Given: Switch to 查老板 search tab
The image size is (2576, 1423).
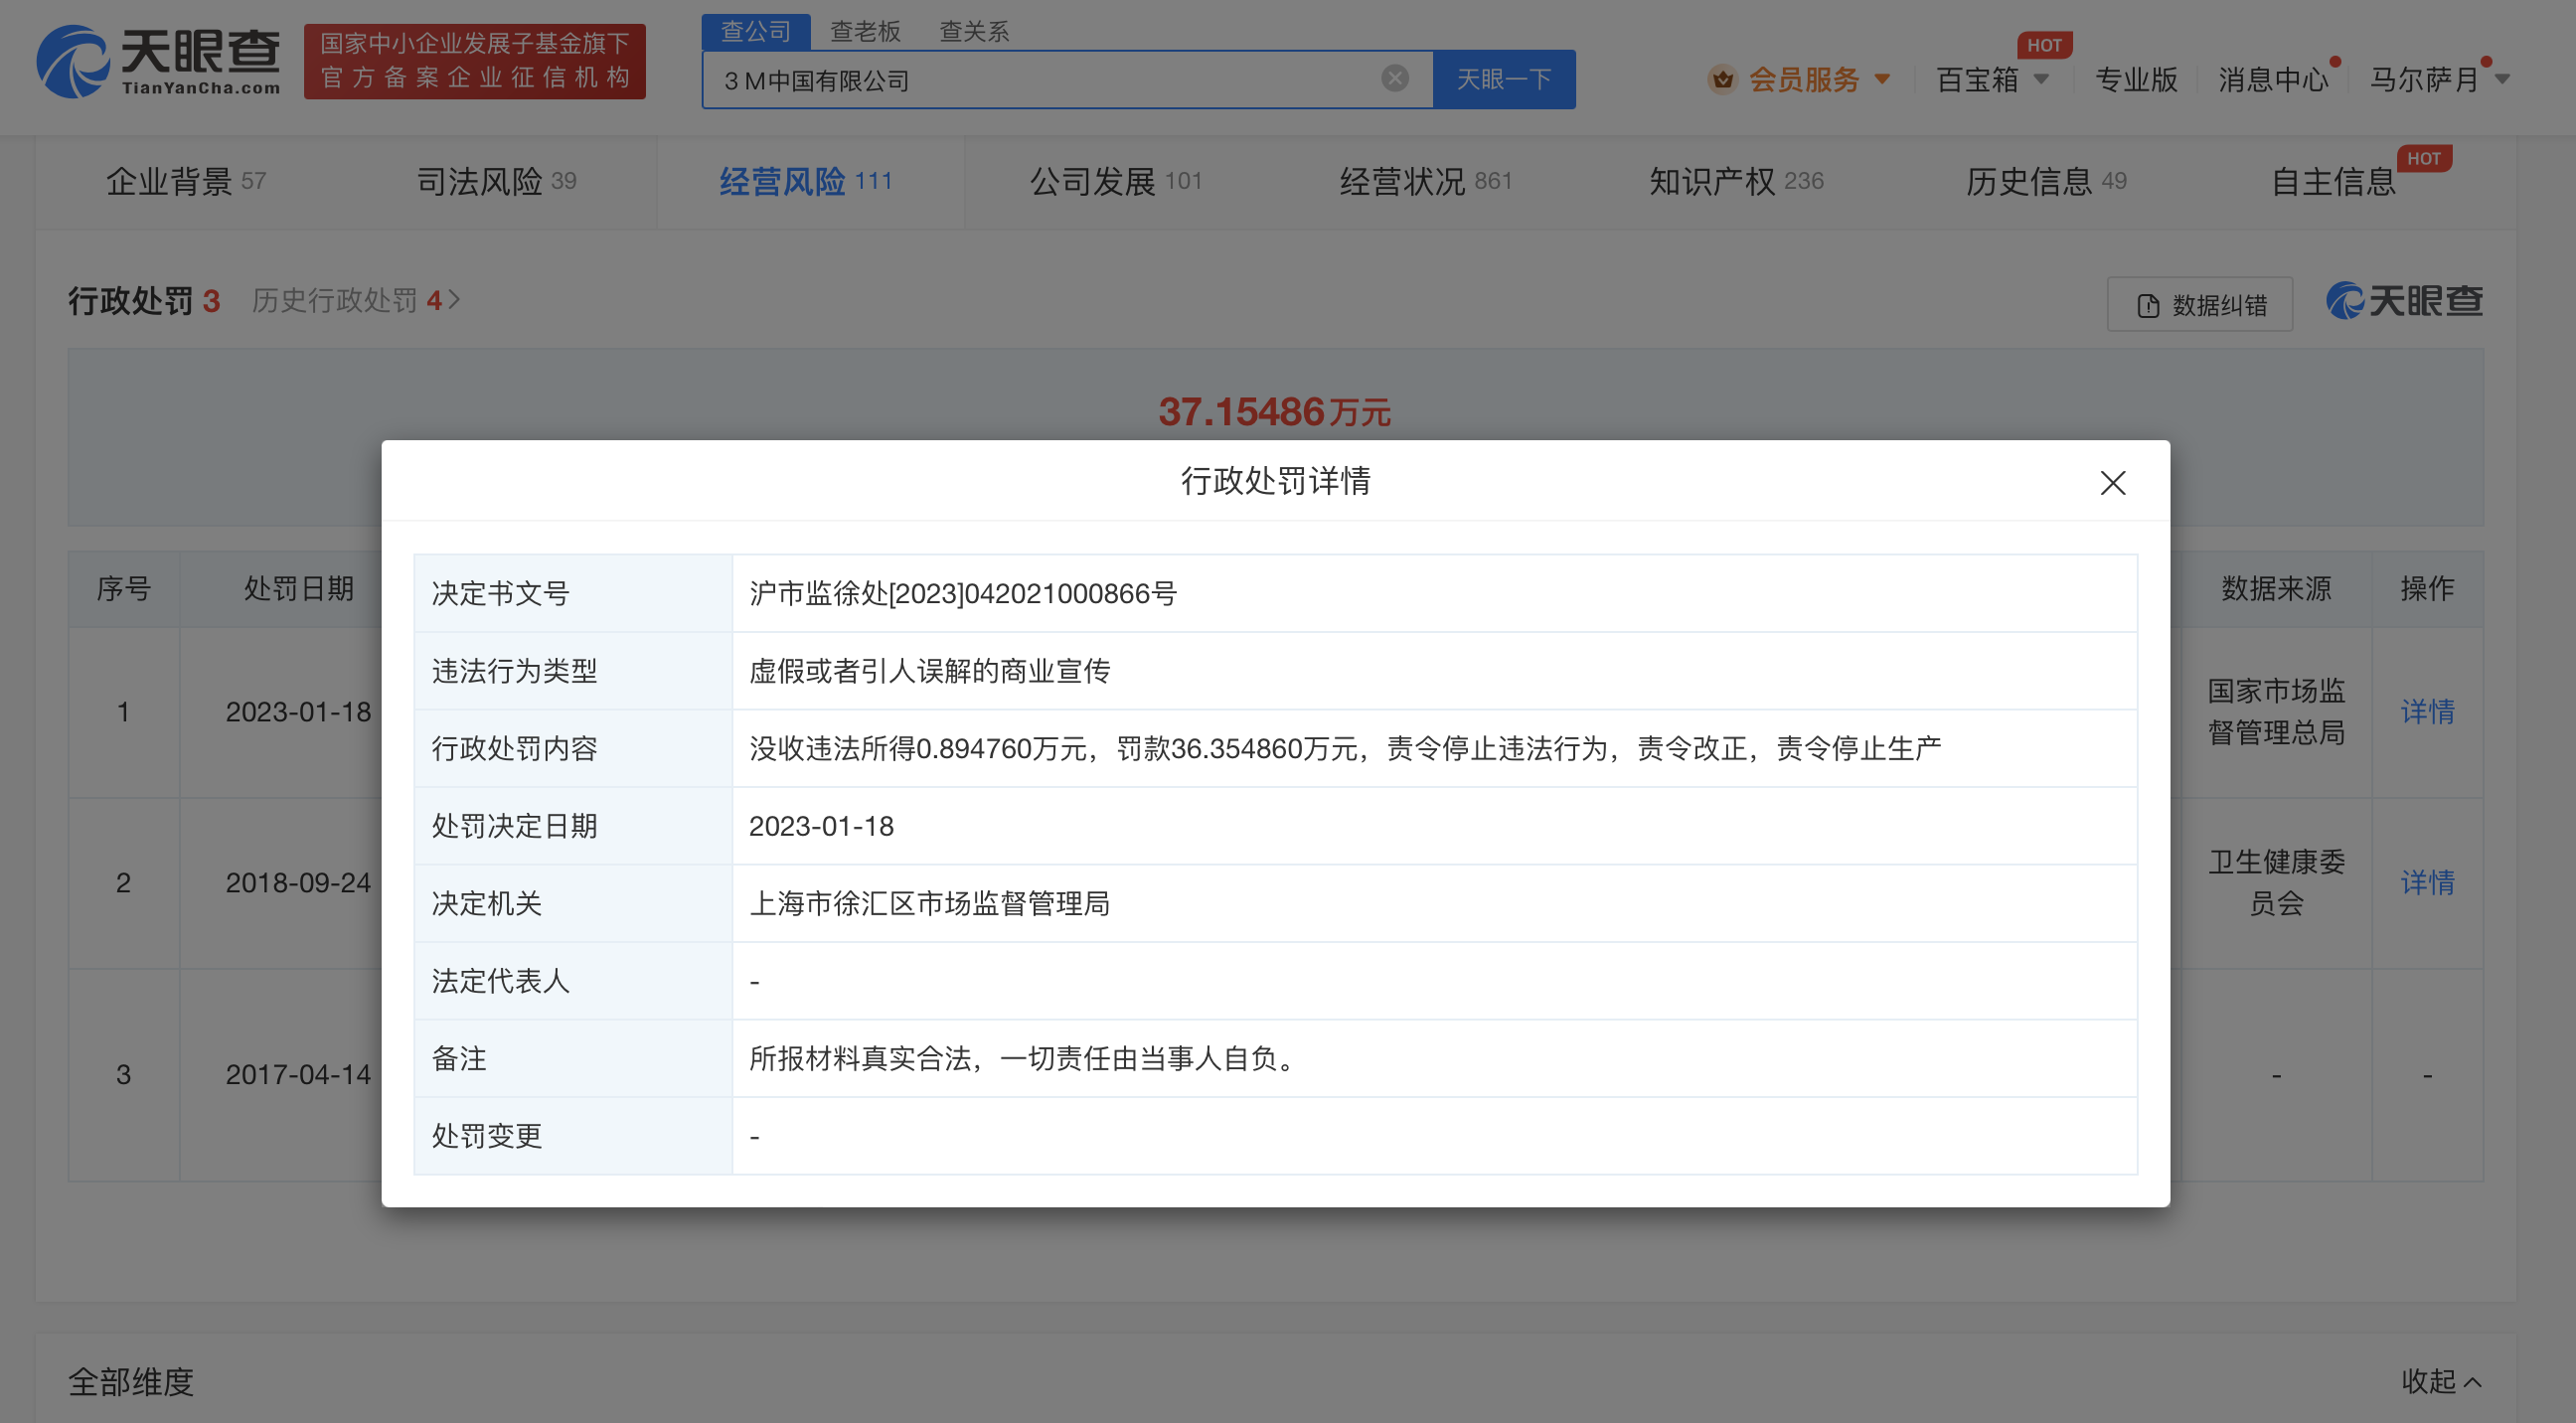Looking at the screenshot, I should pos(865,31).
